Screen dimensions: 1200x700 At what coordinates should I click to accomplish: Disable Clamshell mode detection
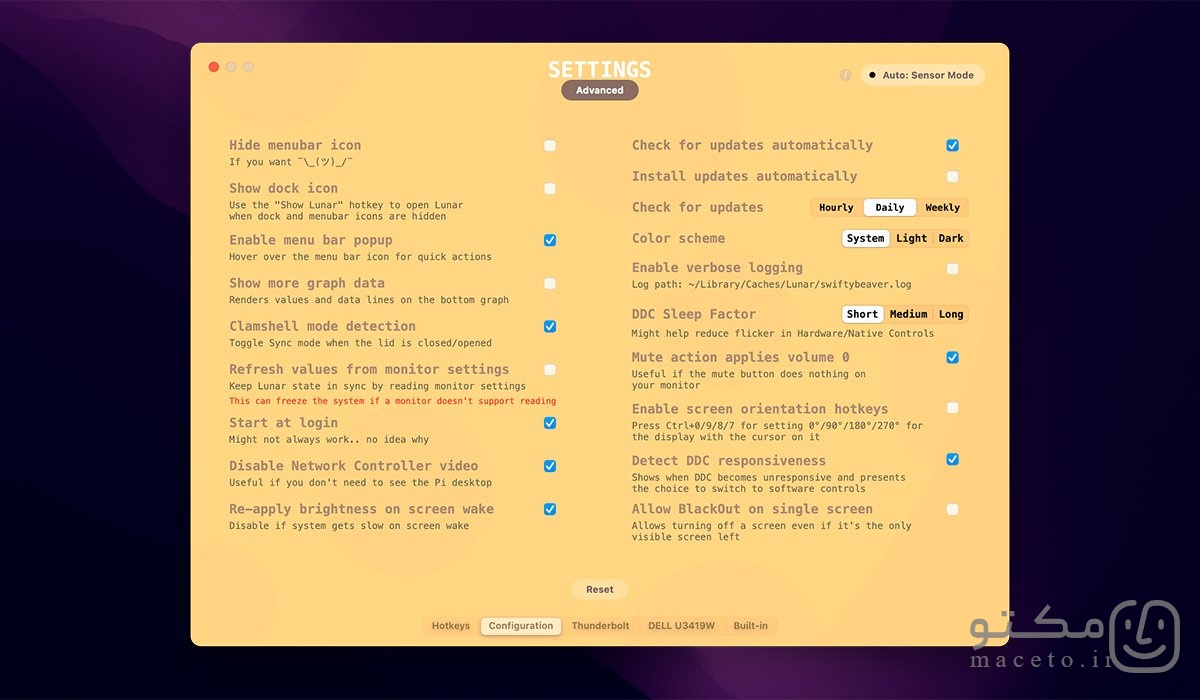pyautogui.click(x=550, y=327)
